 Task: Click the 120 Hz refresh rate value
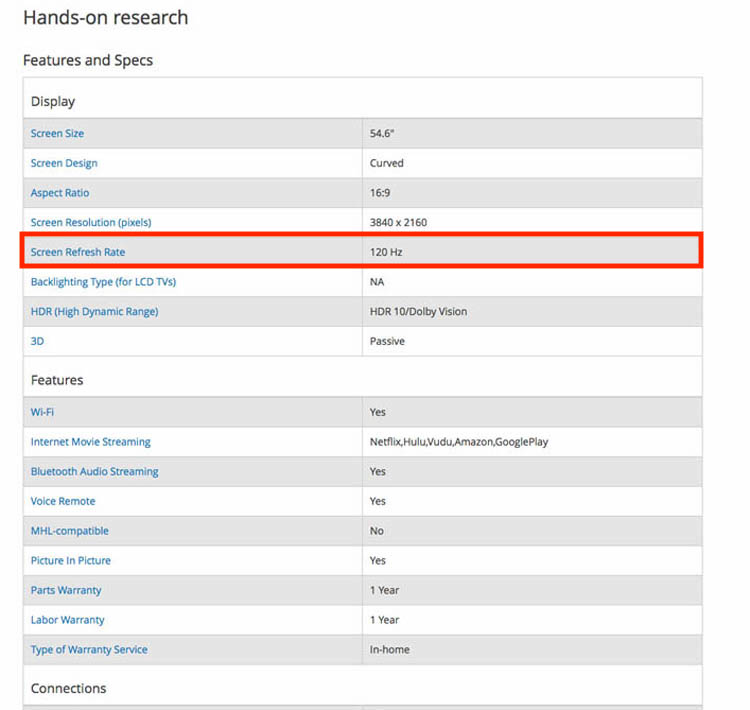pos(386,252)
